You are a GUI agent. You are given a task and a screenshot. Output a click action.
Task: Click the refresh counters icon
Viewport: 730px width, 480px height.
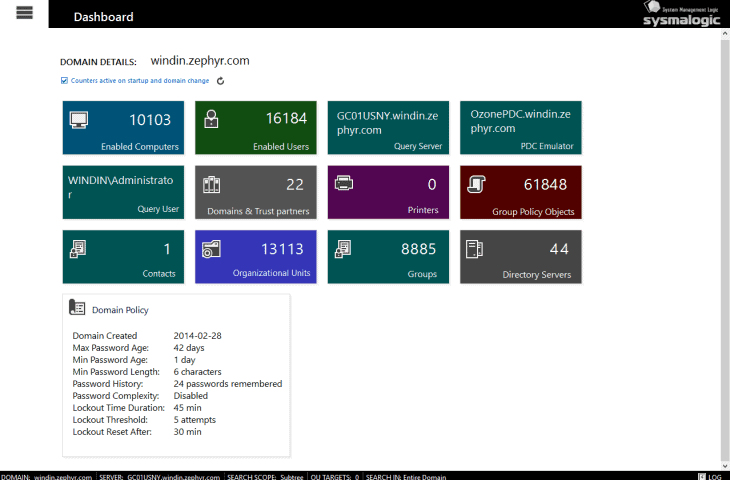pos(220,81)
